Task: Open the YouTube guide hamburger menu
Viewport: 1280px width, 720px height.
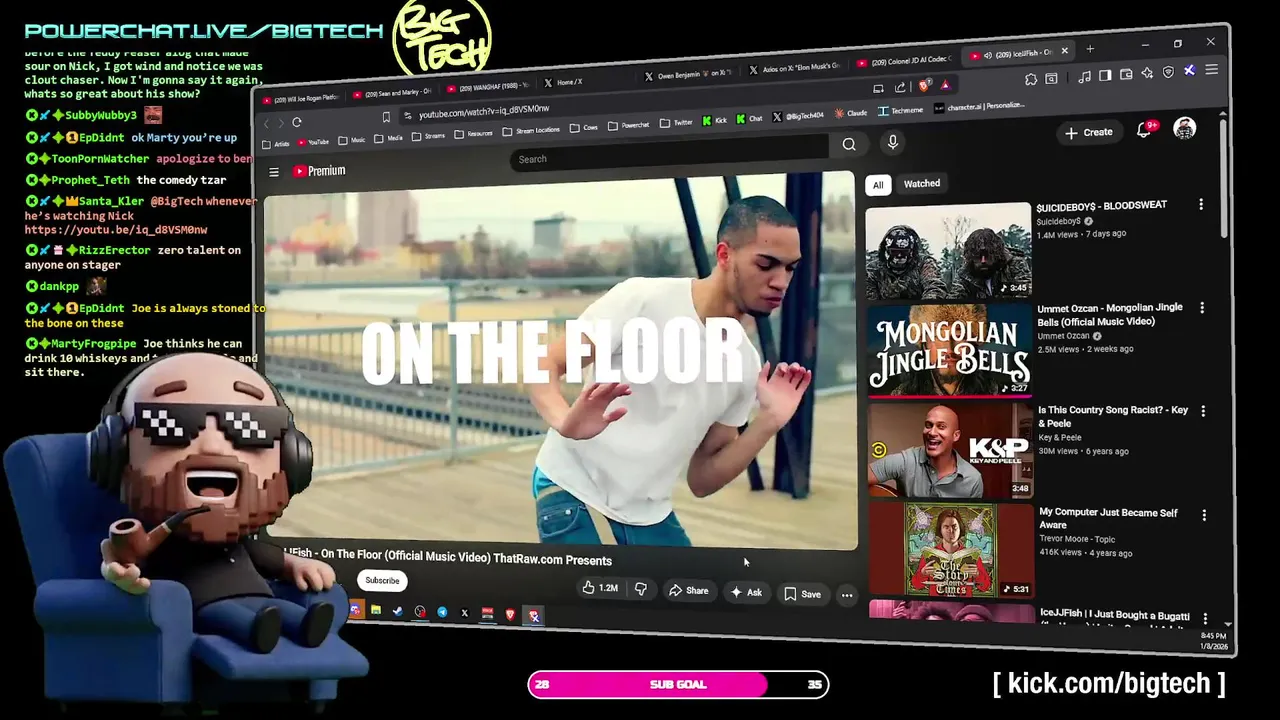Action: coord(274,172)
